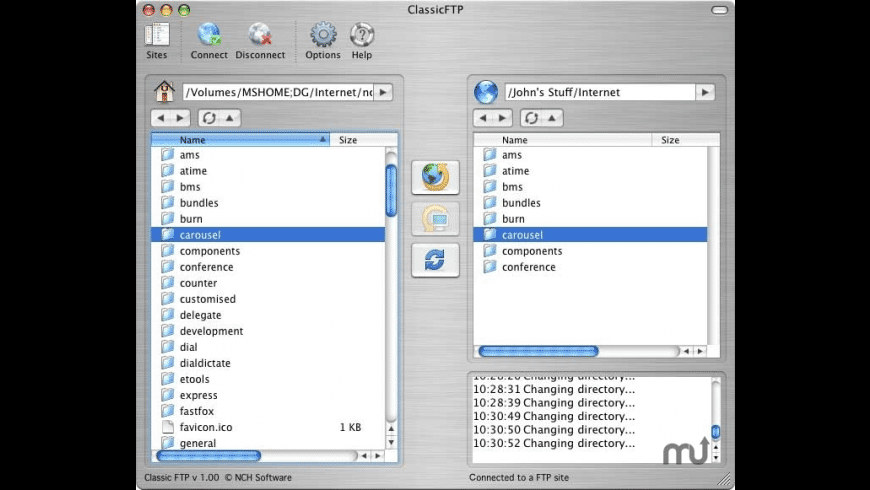Sort remote list by Name column
The width and height of the screenshot is (870, 490).
click(x=563, y=140)
